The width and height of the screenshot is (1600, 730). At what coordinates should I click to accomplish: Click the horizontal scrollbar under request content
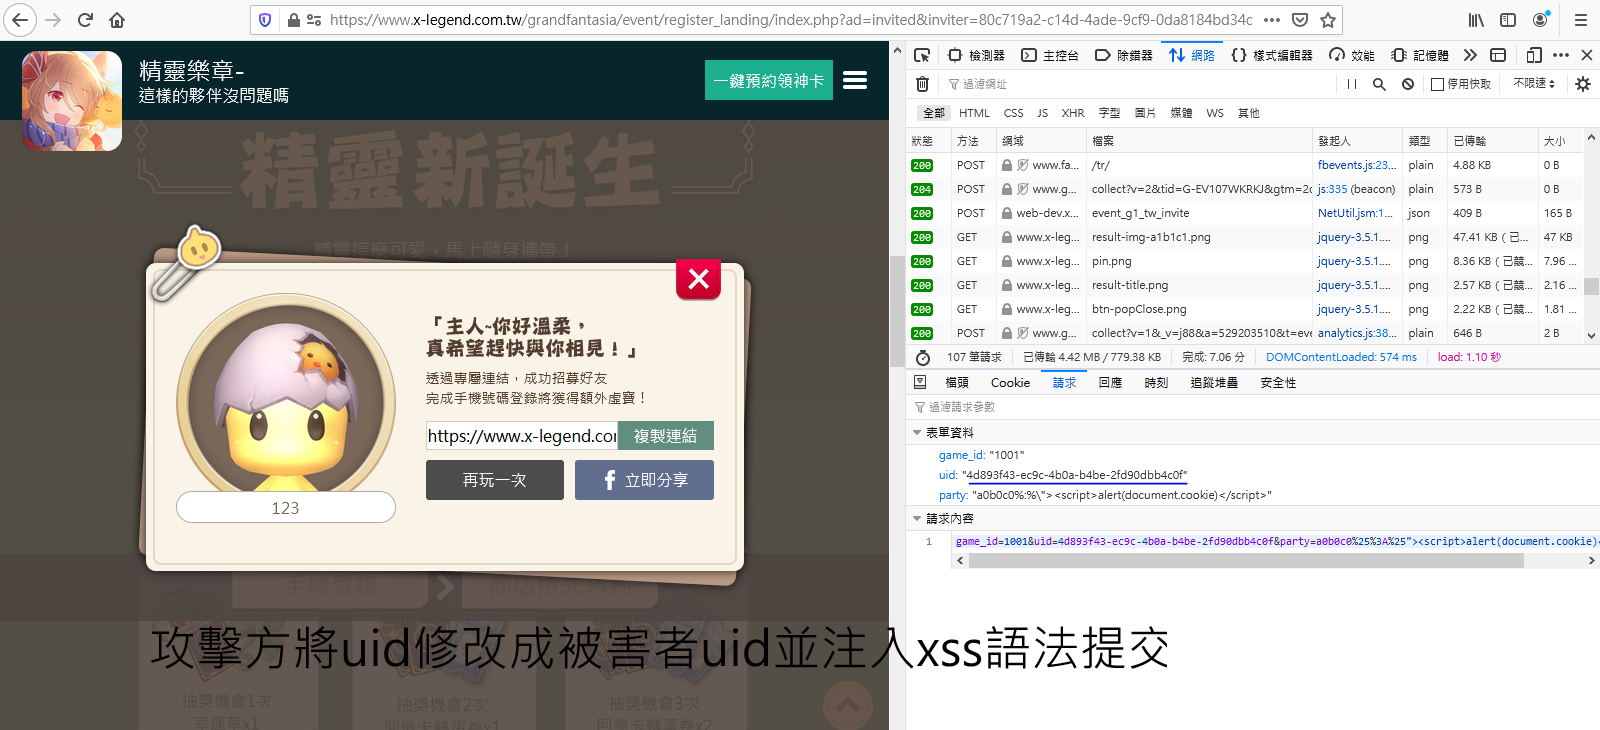(1246, 561)
